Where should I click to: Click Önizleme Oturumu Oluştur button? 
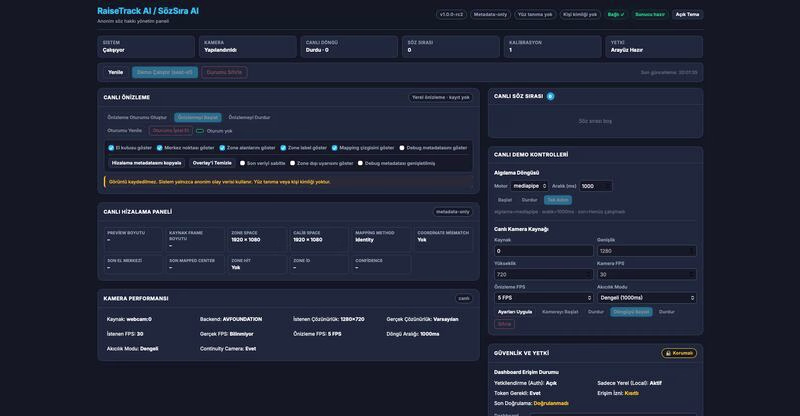click(x=137, y=117)
